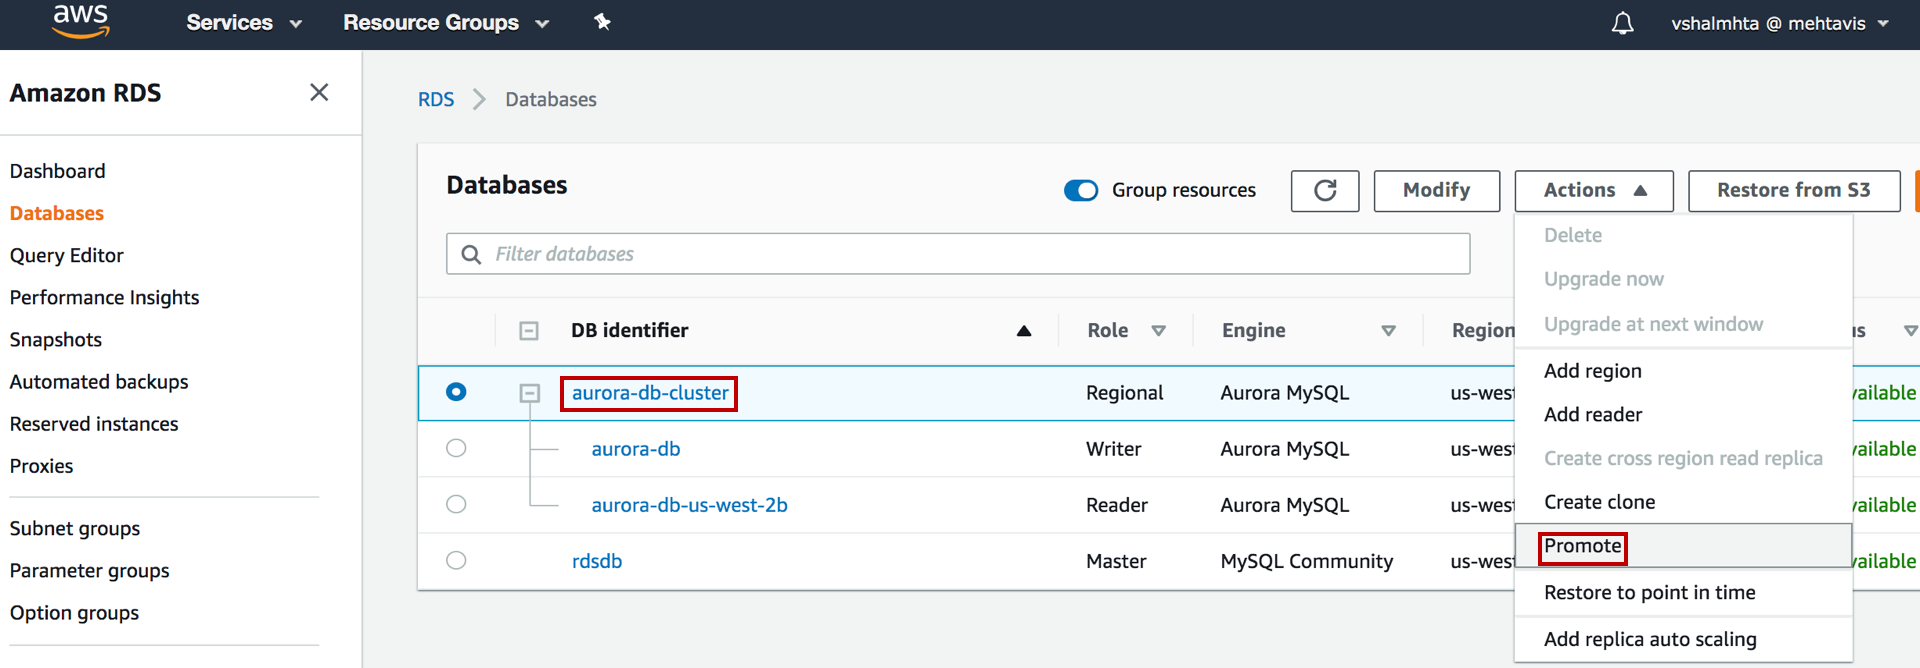Click the refresh databases button

[x=1325, y=190]
